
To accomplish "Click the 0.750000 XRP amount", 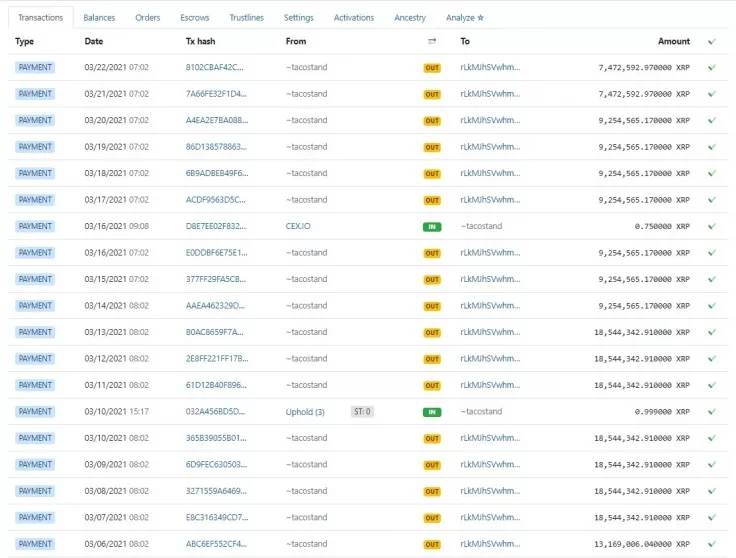I will (x=662, y=226).
